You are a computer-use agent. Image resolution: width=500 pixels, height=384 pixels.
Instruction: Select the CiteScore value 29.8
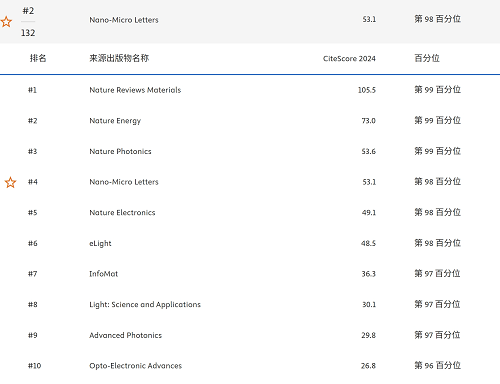pos(368,335)
